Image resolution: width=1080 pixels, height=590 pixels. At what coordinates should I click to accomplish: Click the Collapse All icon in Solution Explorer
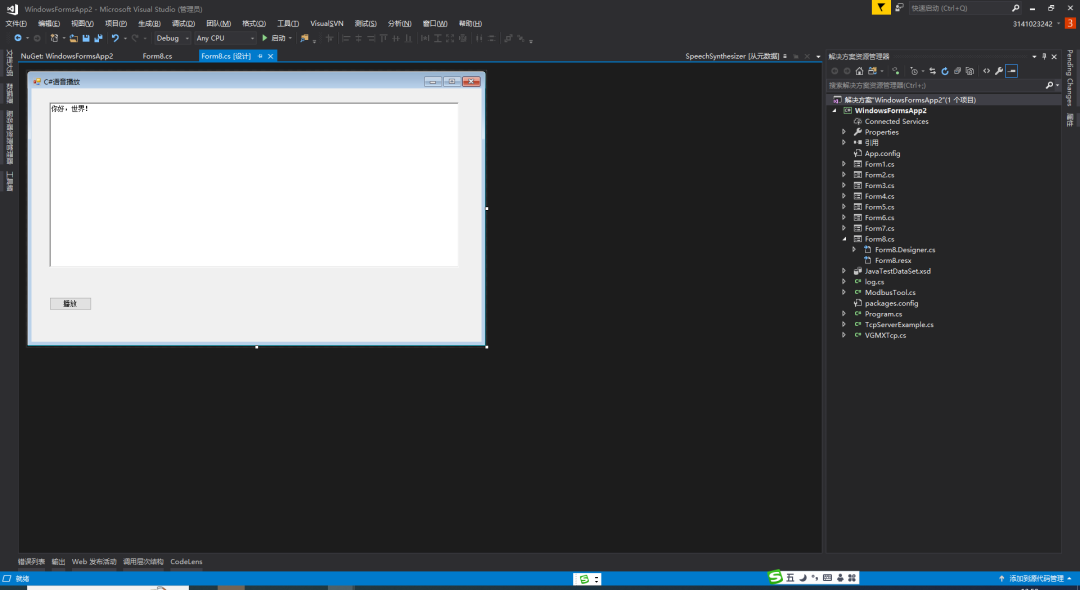957,71
